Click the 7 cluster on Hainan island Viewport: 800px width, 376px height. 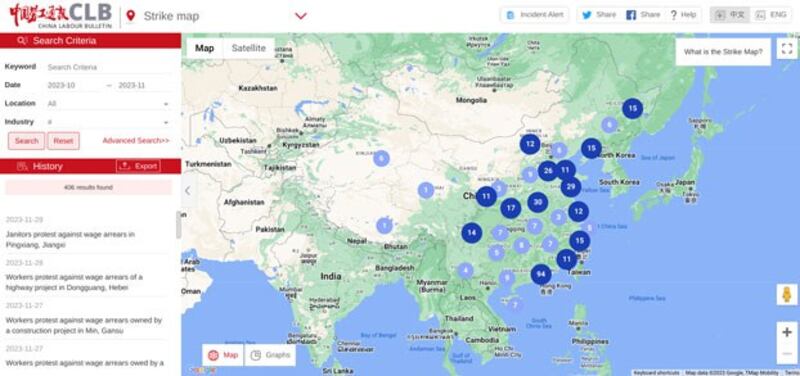click(x=515, y=305)
